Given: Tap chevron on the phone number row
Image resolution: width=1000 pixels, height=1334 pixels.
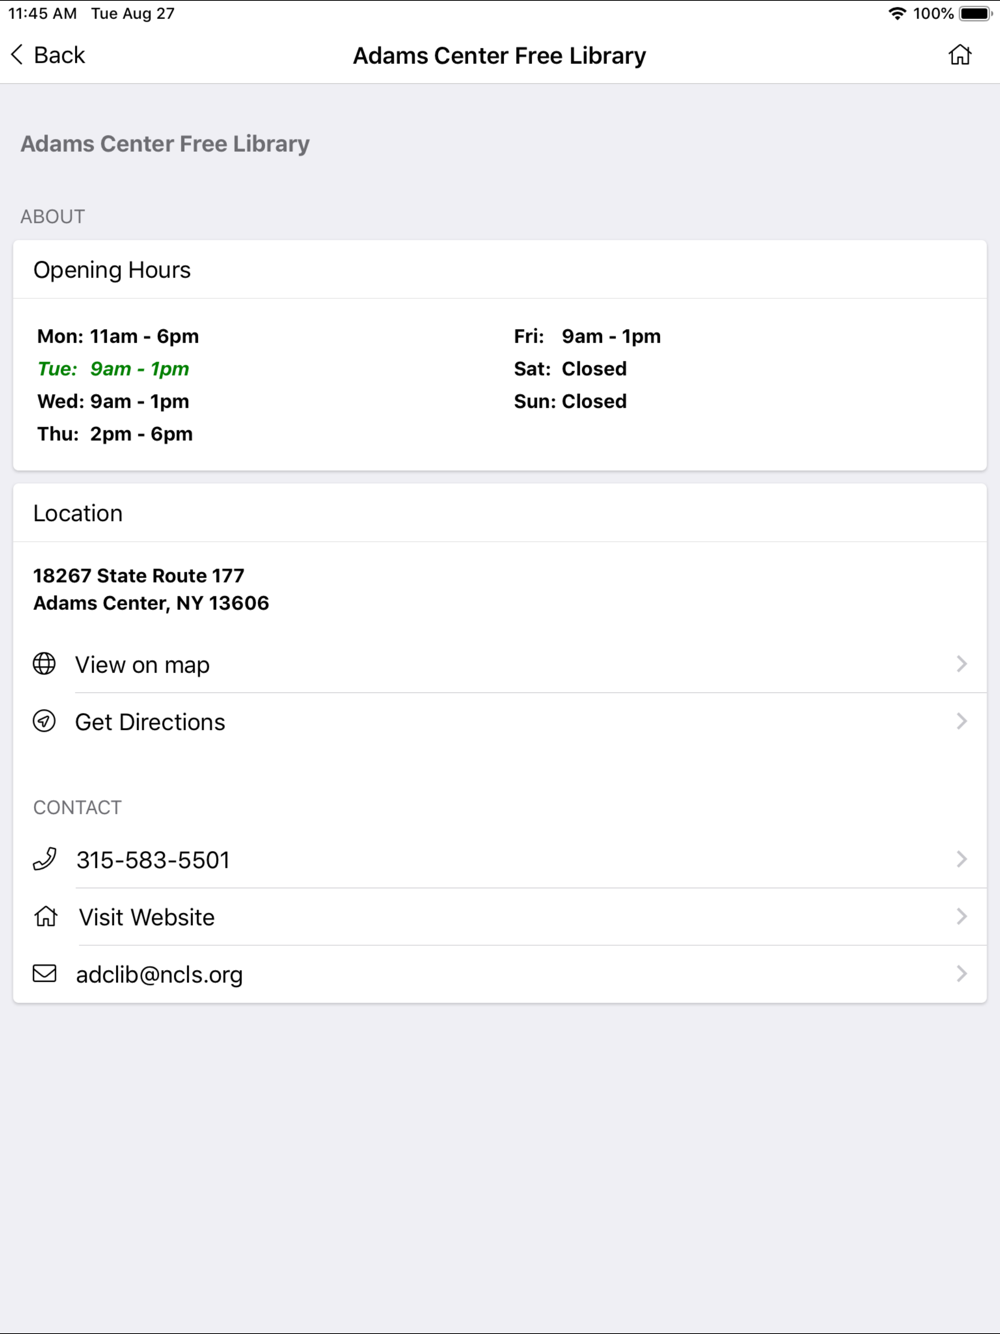Looking at the screenshot, I should (x=961, y=859).
